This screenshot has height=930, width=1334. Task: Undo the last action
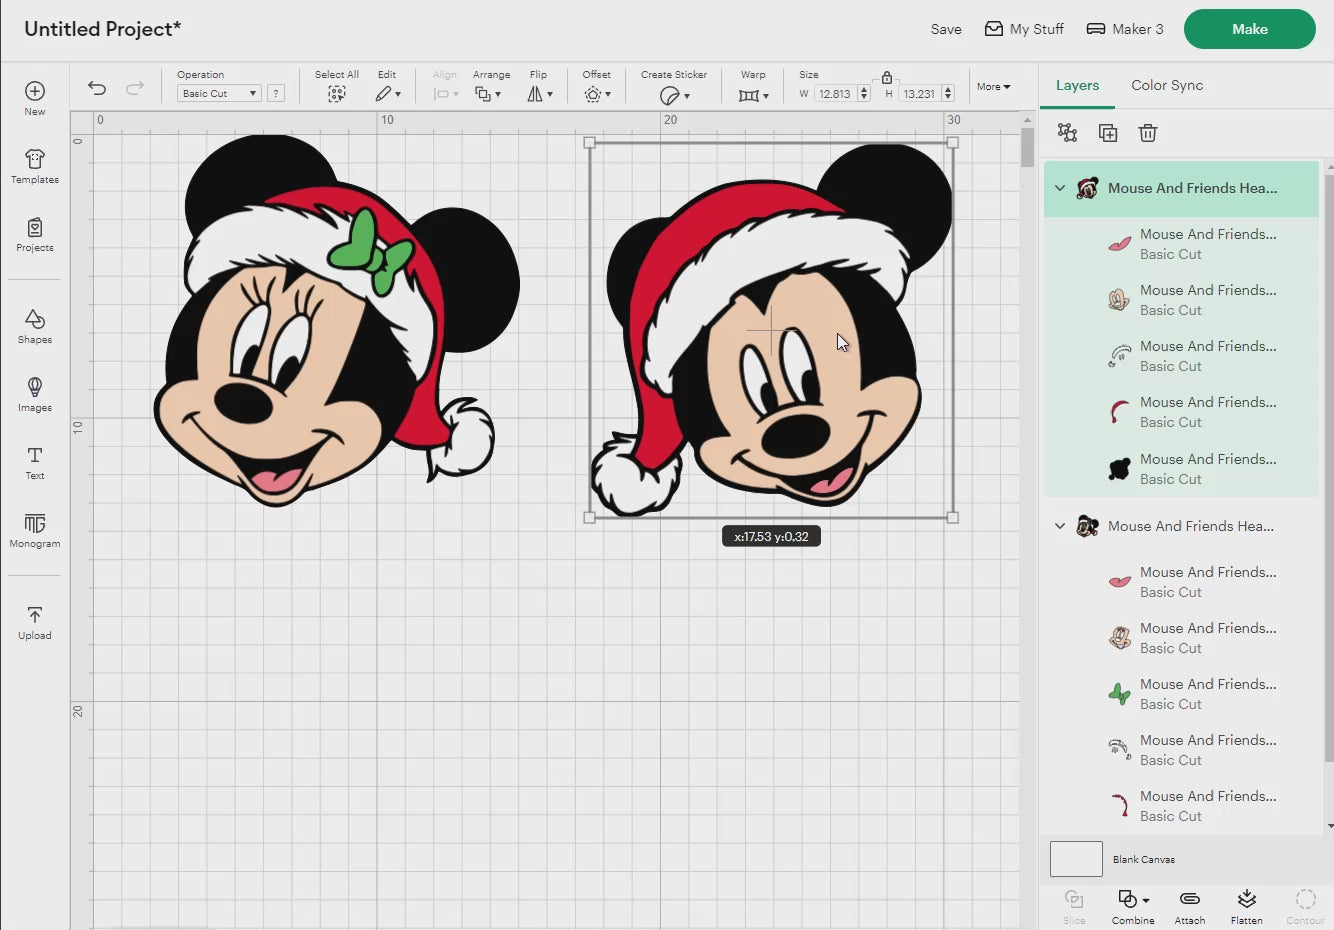pyautogui.click(x=97, y=88)
